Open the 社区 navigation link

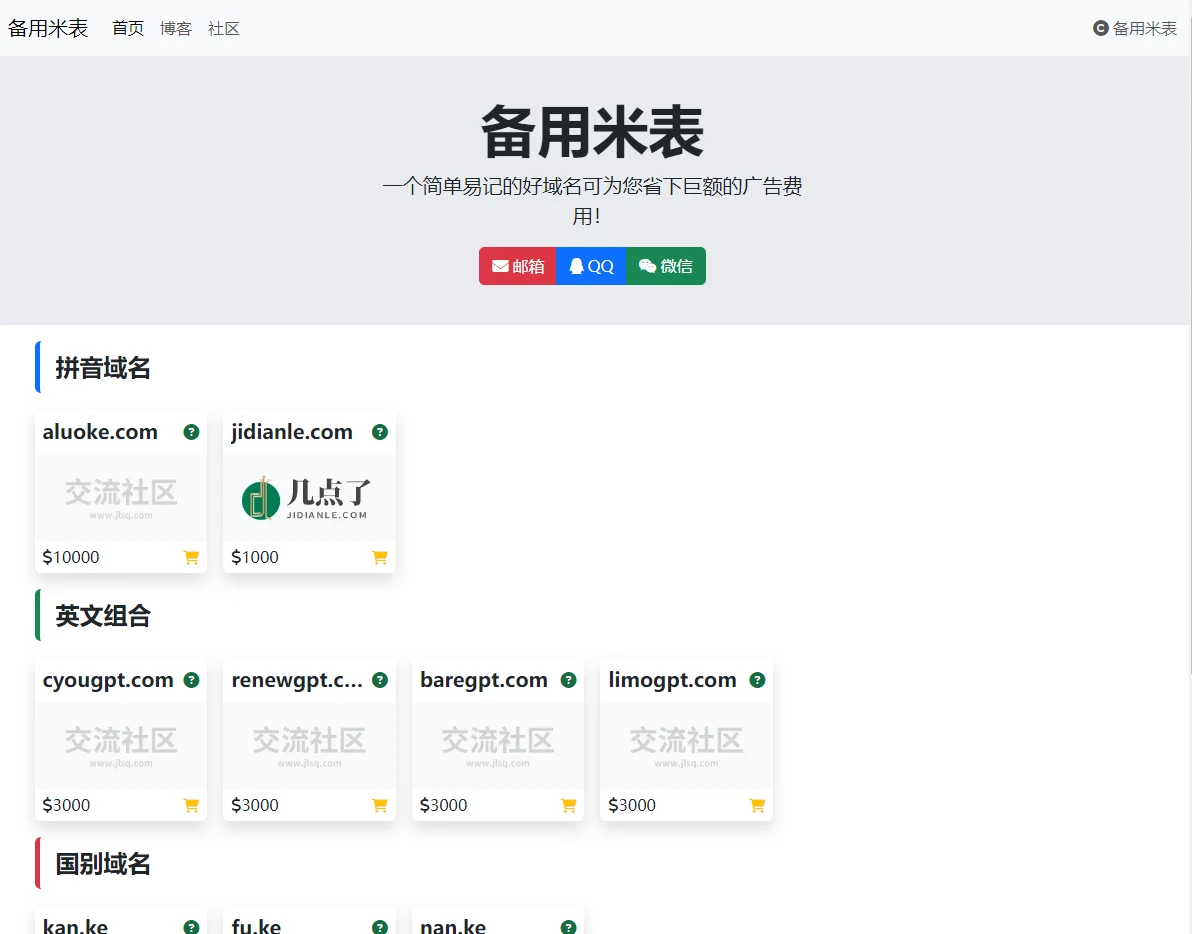[x=224, y=29]
